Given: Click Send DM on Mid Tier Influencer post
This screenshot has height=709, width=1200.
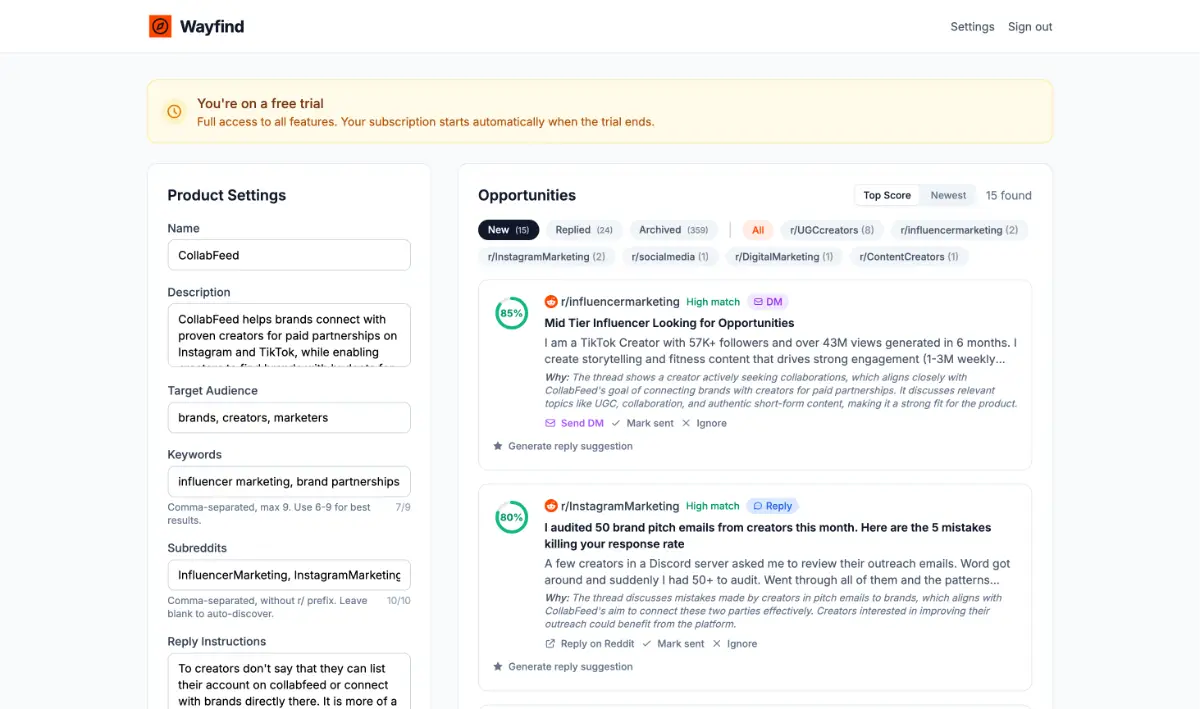Looking at the screenshot, I should tap(574, 423).
